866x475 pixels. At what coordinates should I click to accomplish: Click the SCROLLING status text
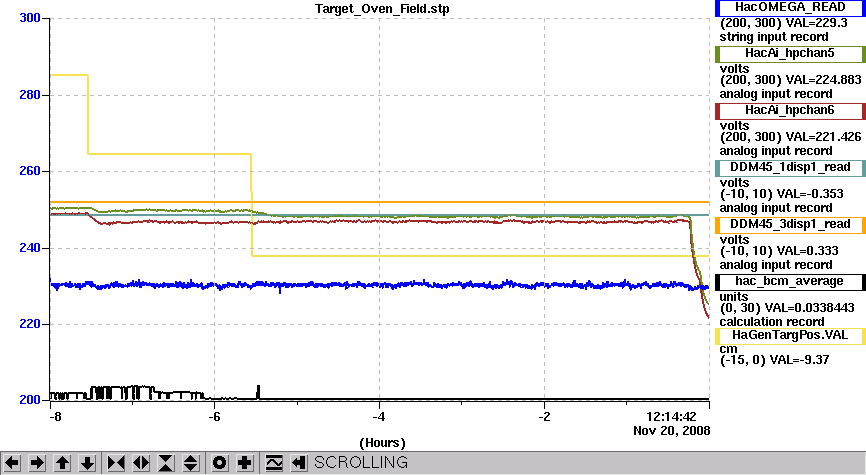coord(361,462)
